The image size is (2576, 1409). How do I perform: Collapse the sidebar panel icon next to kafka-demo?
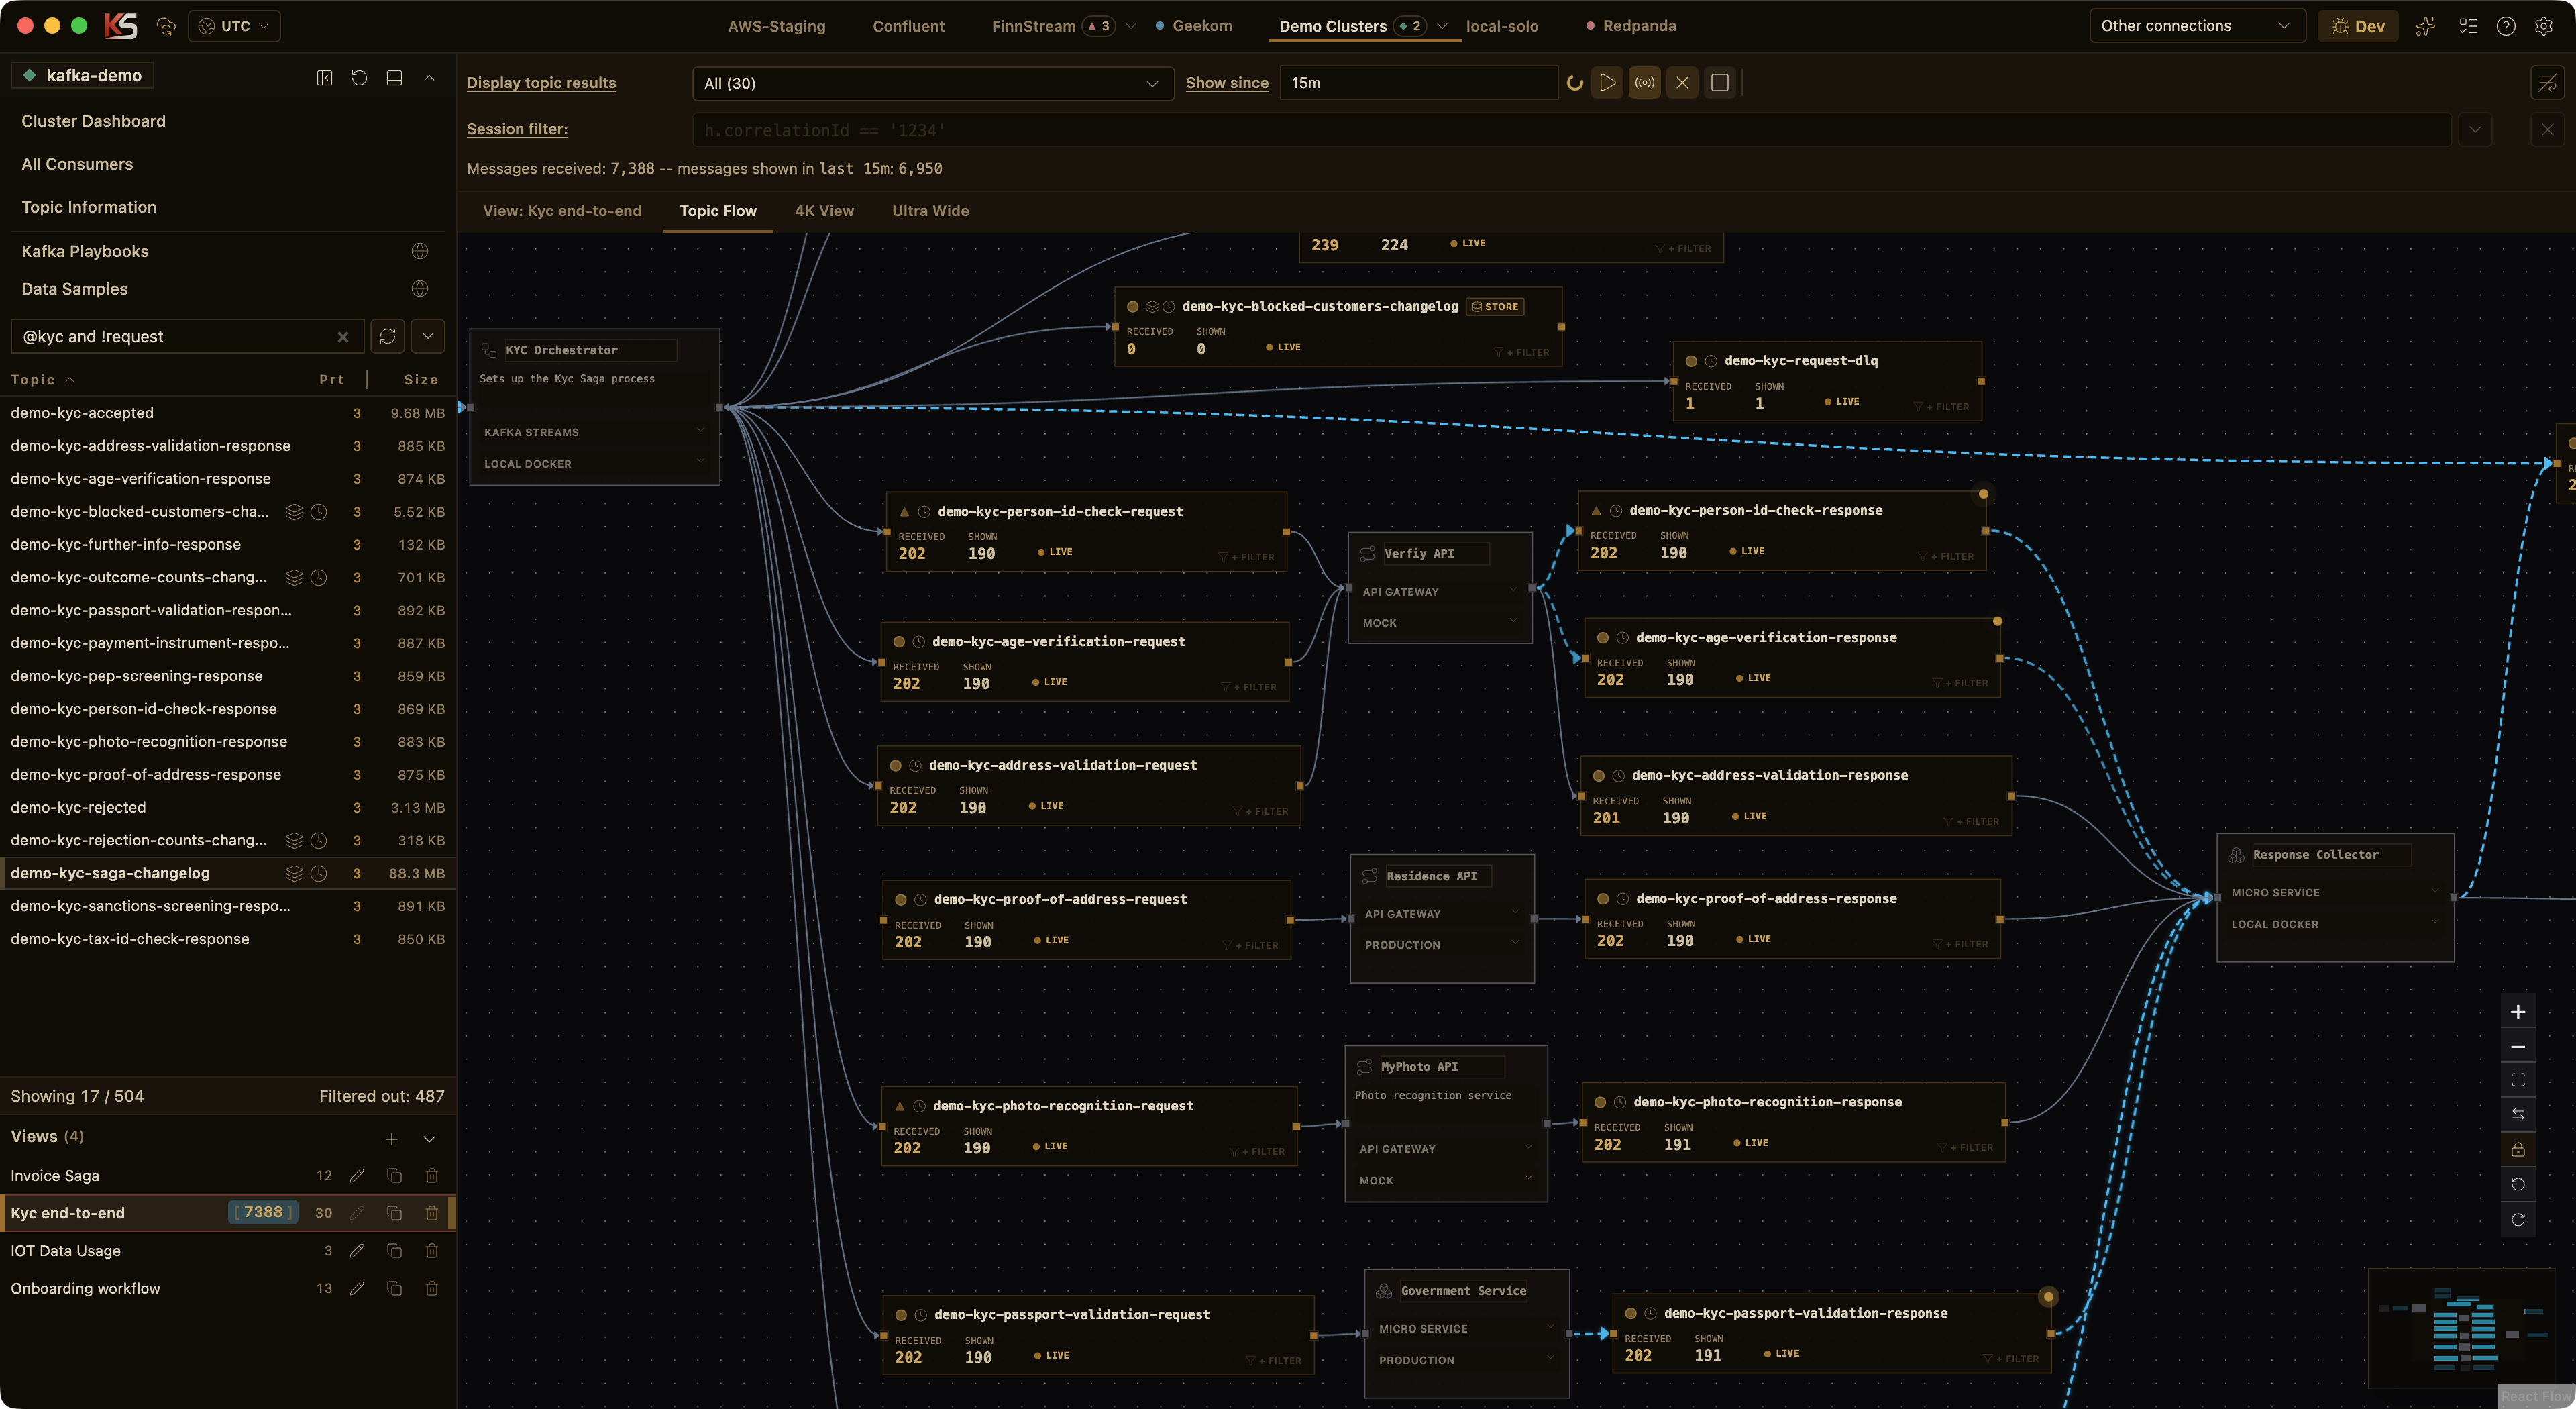coord(325,77)
